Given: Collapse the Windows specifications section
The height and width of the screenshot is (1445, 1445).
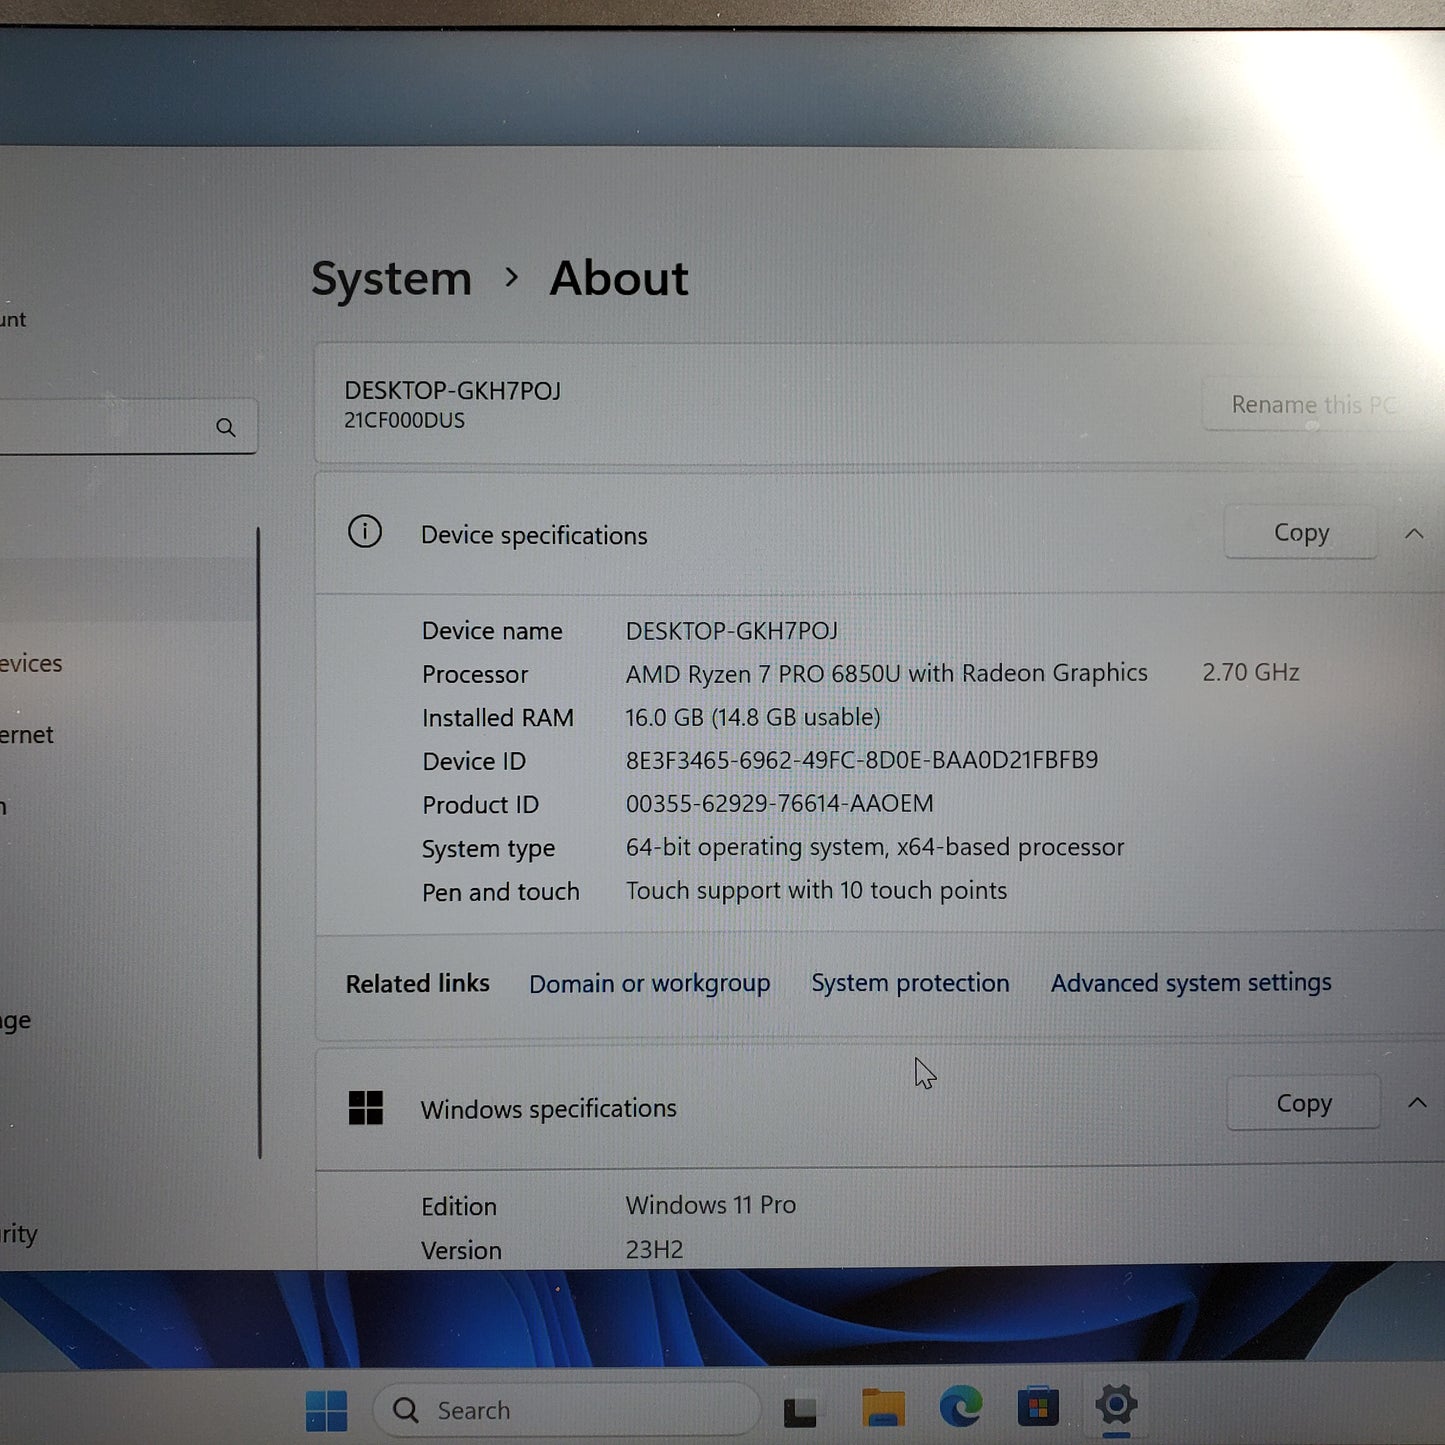Looking at the screenshot, I should (x=1417, y=1102).
